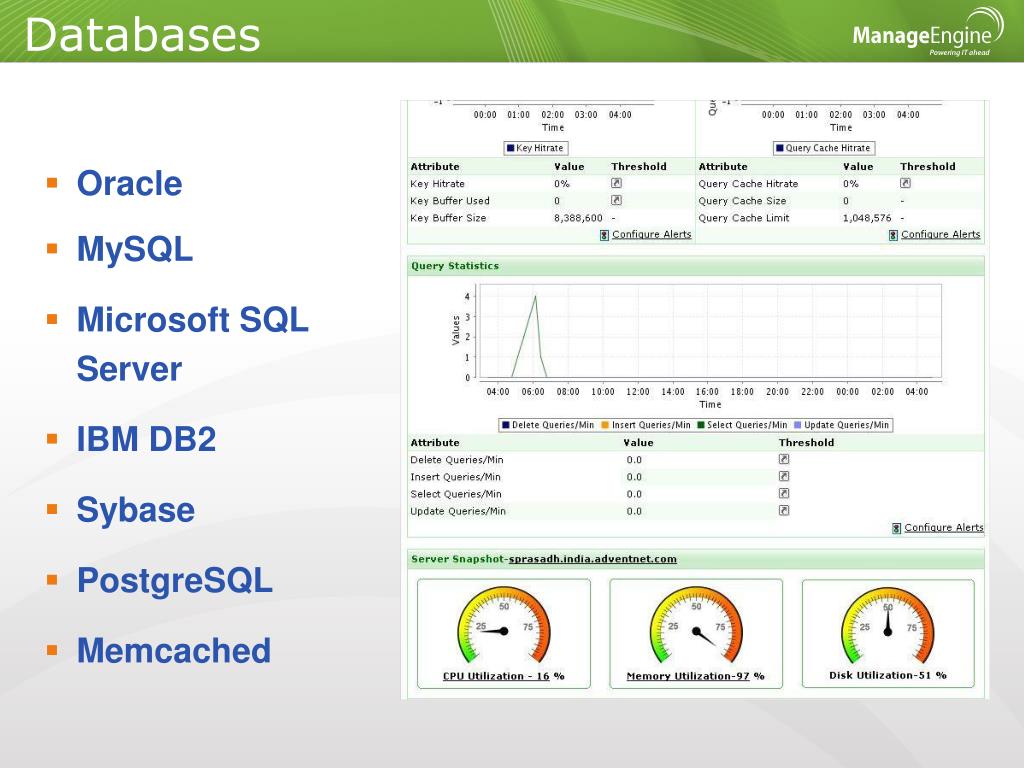Viewport: 1024px width, 768px height.
Task: Click the threshold icon for Key Hitrate
Action: tap(616, 184)
